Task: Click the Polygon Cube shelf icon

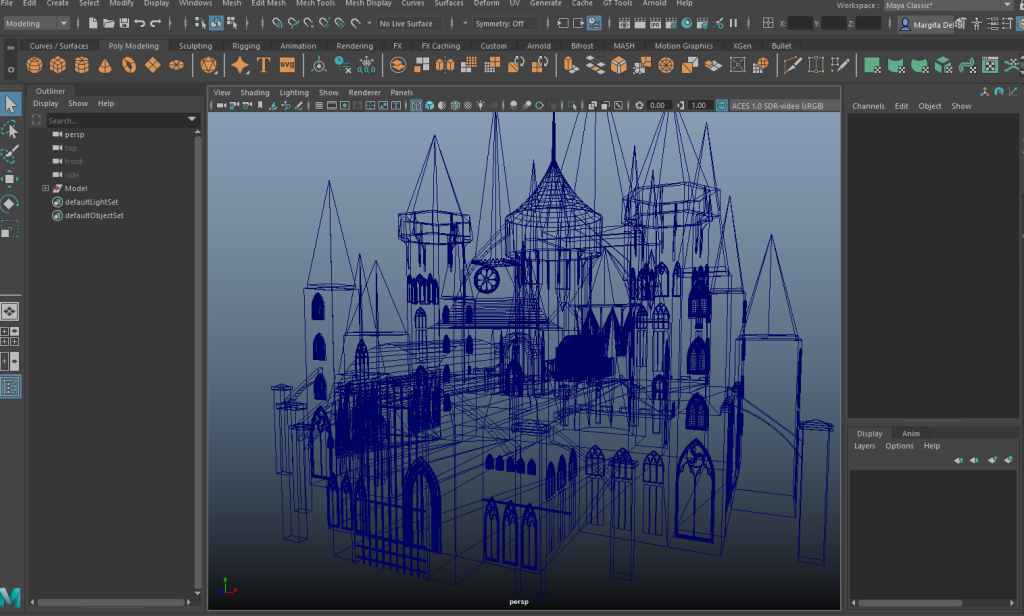Action: [x=58, y=65]
